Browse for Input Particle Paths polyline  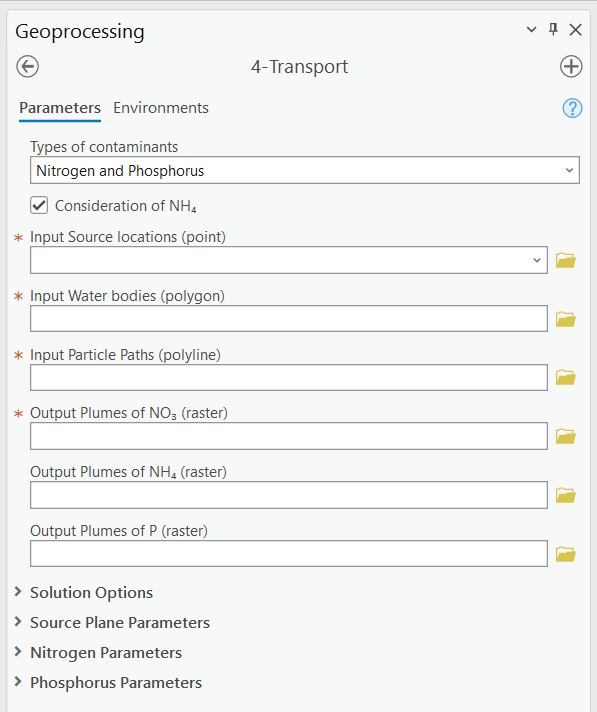coord(566,377)
